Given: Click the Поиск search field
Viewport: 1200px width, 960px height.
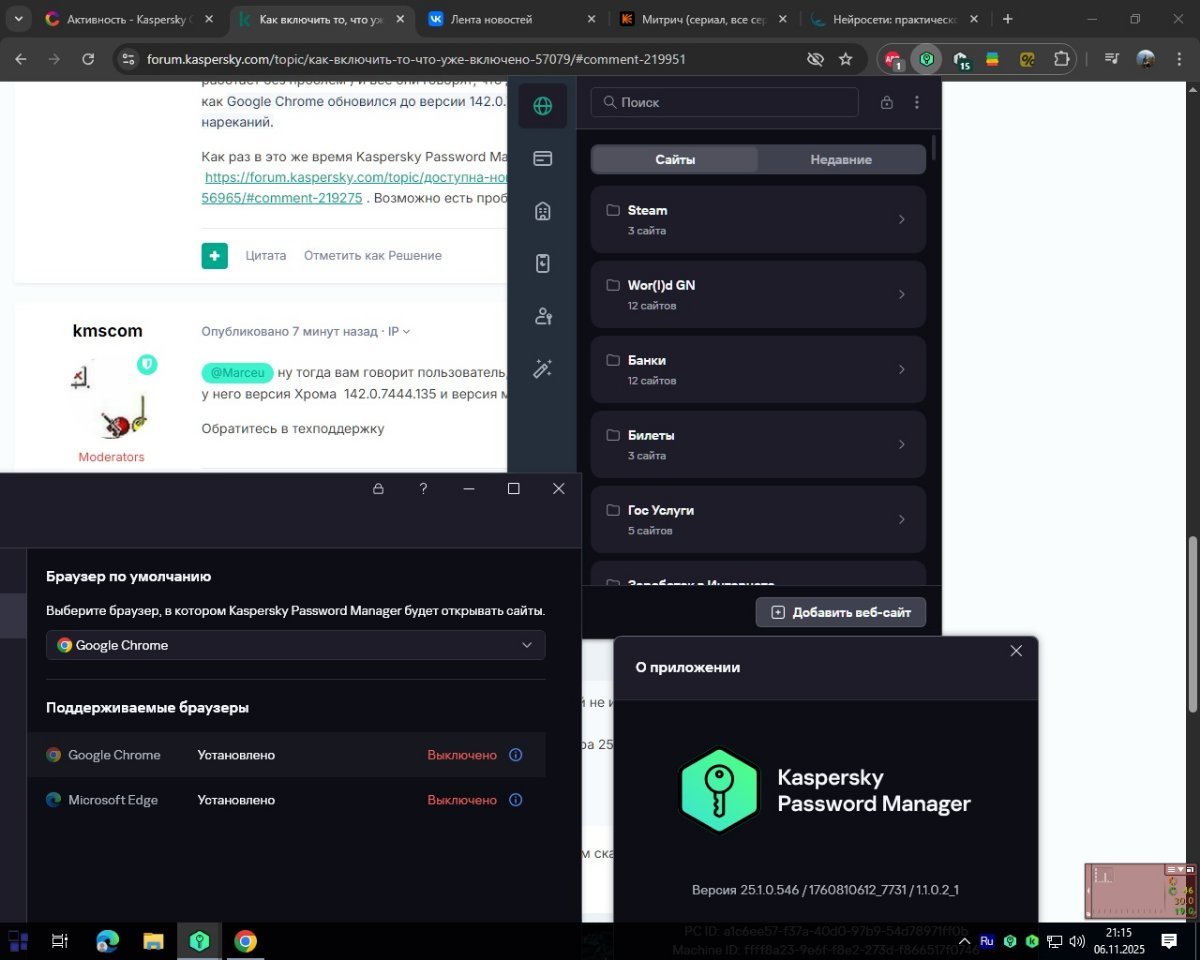Looking at the screenshot, I should 725,102.
